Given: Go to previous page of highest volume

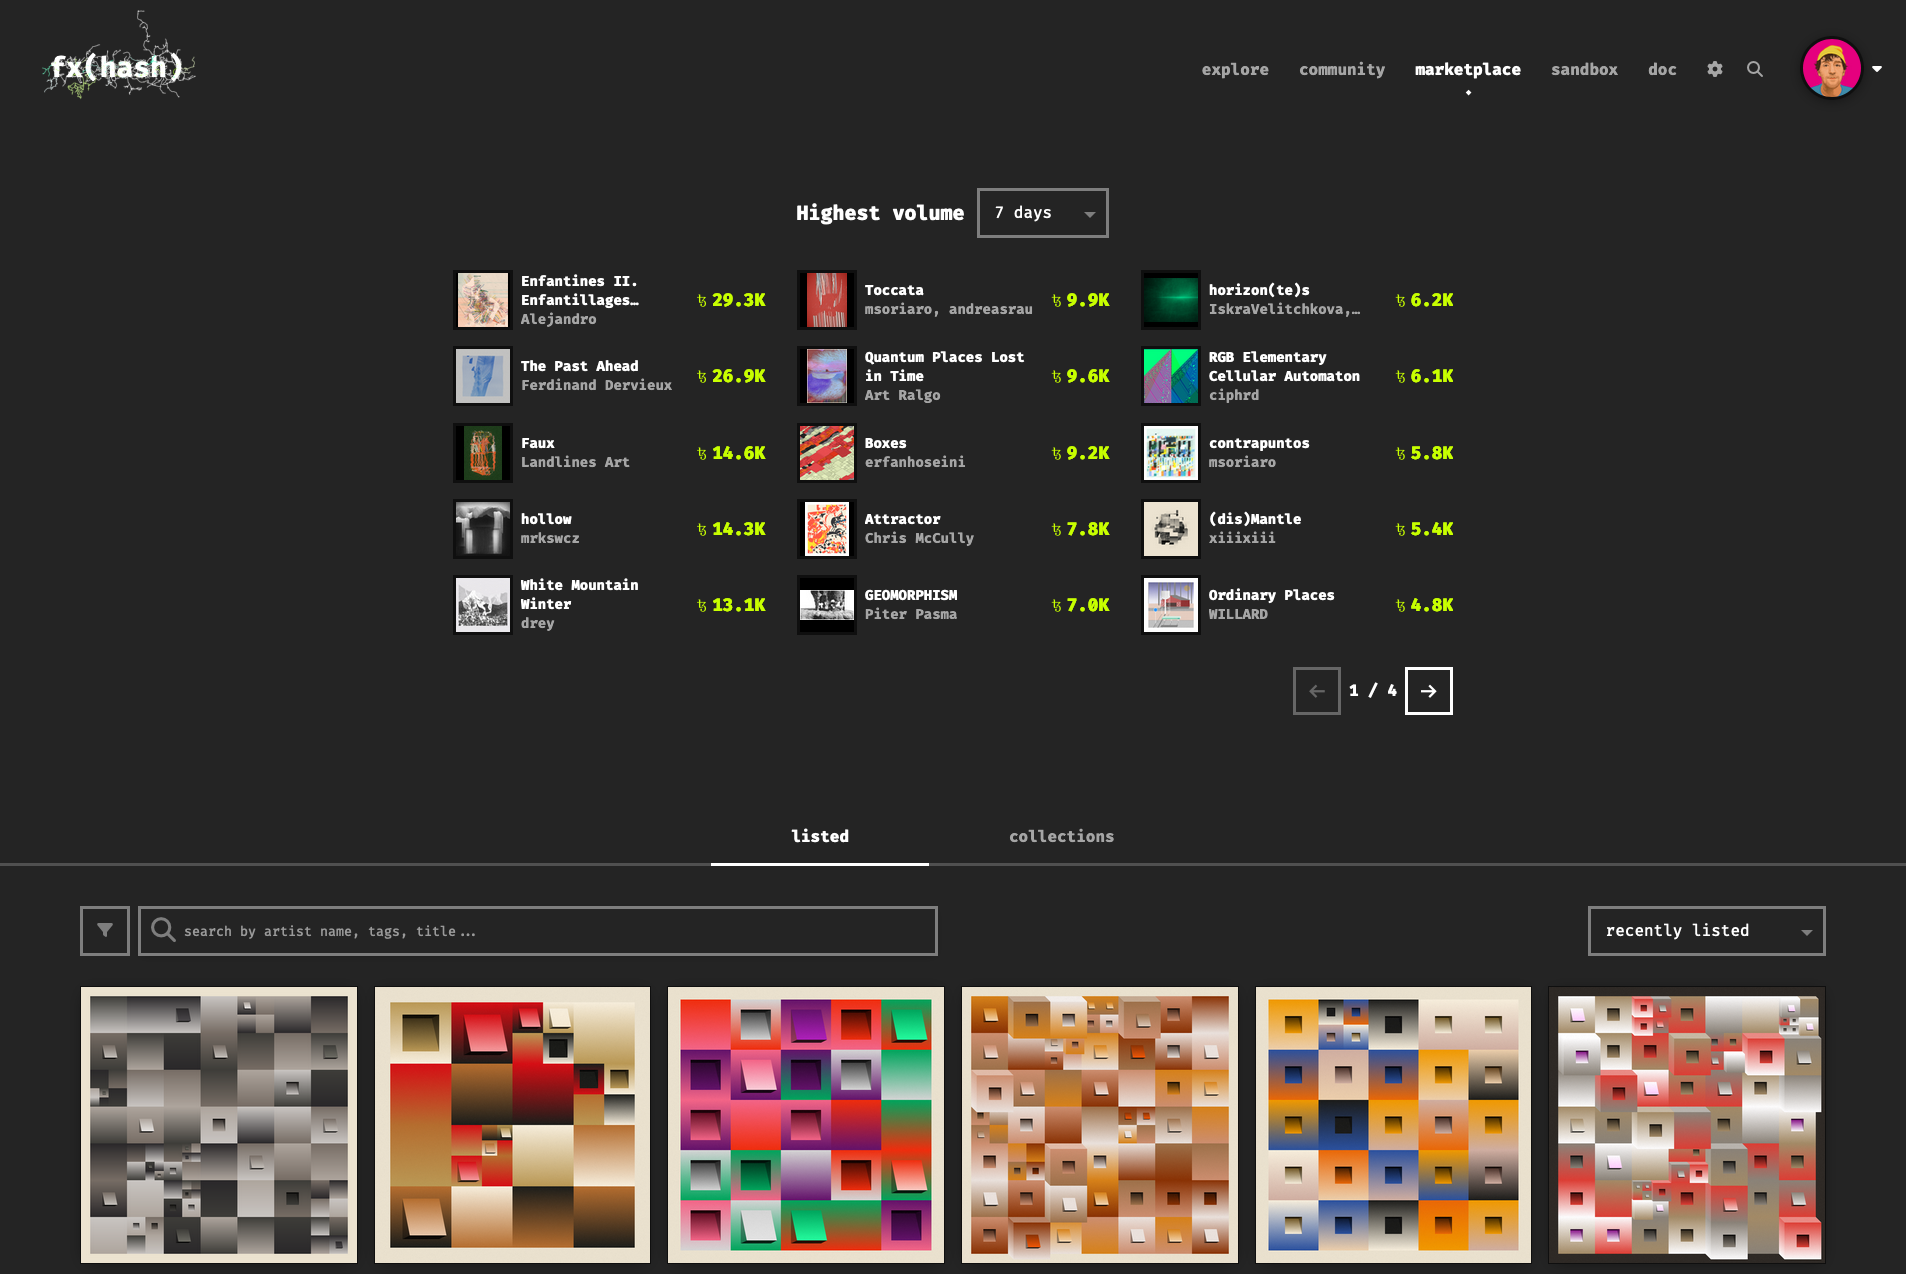Looking at the screenshot, I should click(x=1317, y=691).
